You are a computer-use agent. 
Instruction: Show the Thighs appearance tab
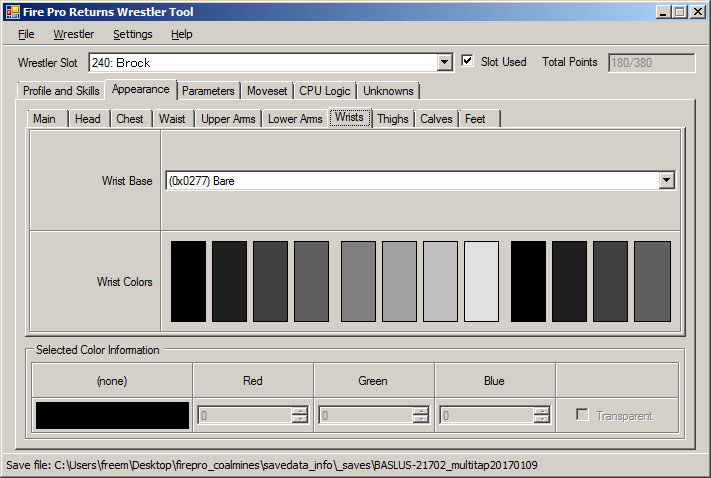pos(392,119)
